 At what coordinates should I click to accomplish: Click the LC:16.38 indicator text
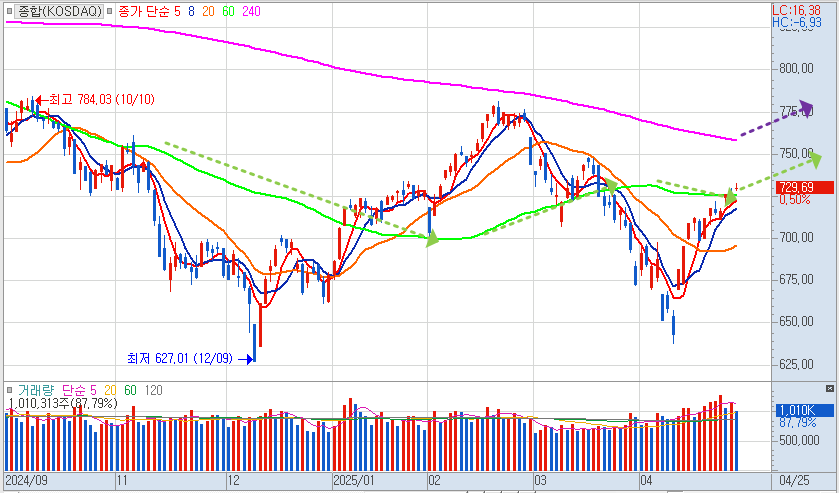(796, 10)
